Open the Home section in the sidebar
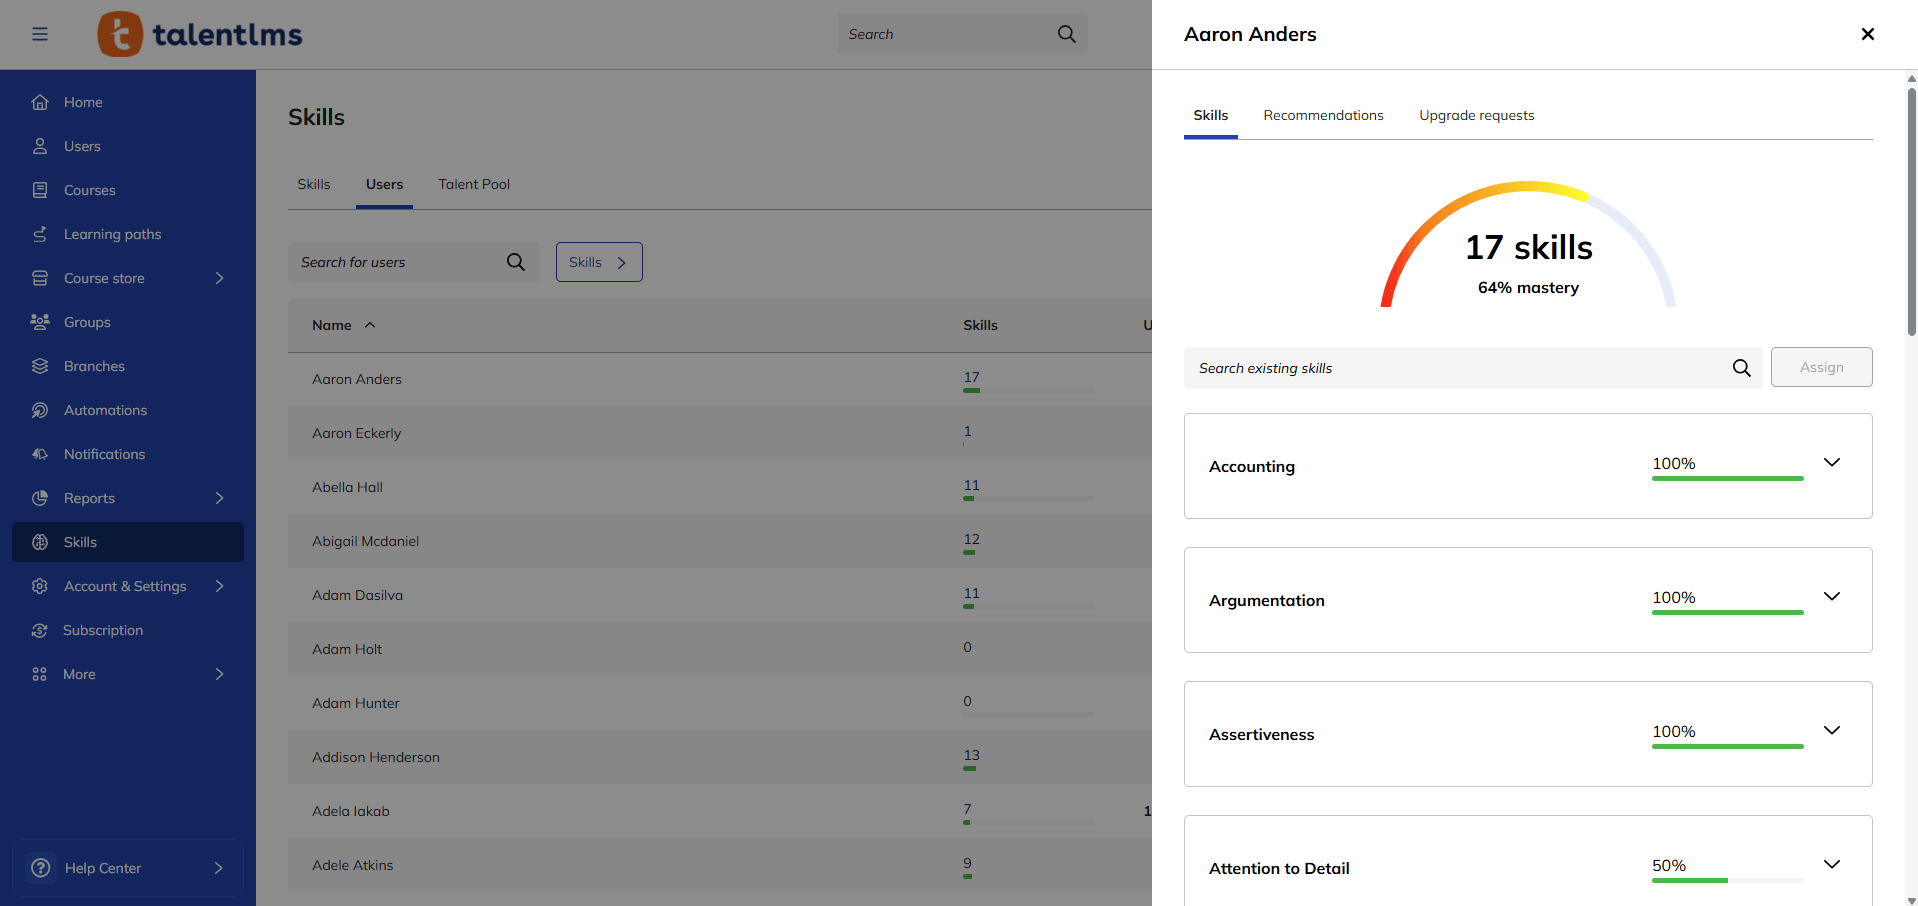Screen dimensions: 1918x906 pyautogui.click(x=83, y=102)
